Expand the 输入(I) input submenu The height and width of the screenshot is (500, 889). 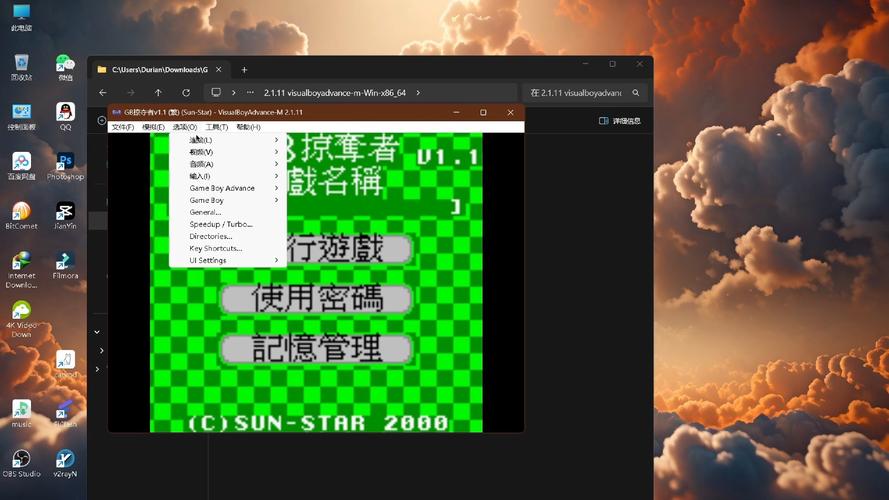tap(228, 176)
